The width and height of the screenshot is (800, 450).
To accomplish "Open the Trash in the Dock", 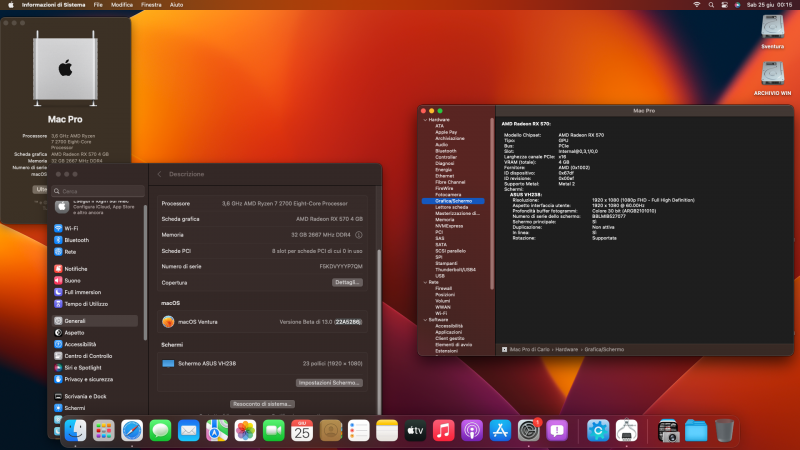I will click(x=724, y=431).
